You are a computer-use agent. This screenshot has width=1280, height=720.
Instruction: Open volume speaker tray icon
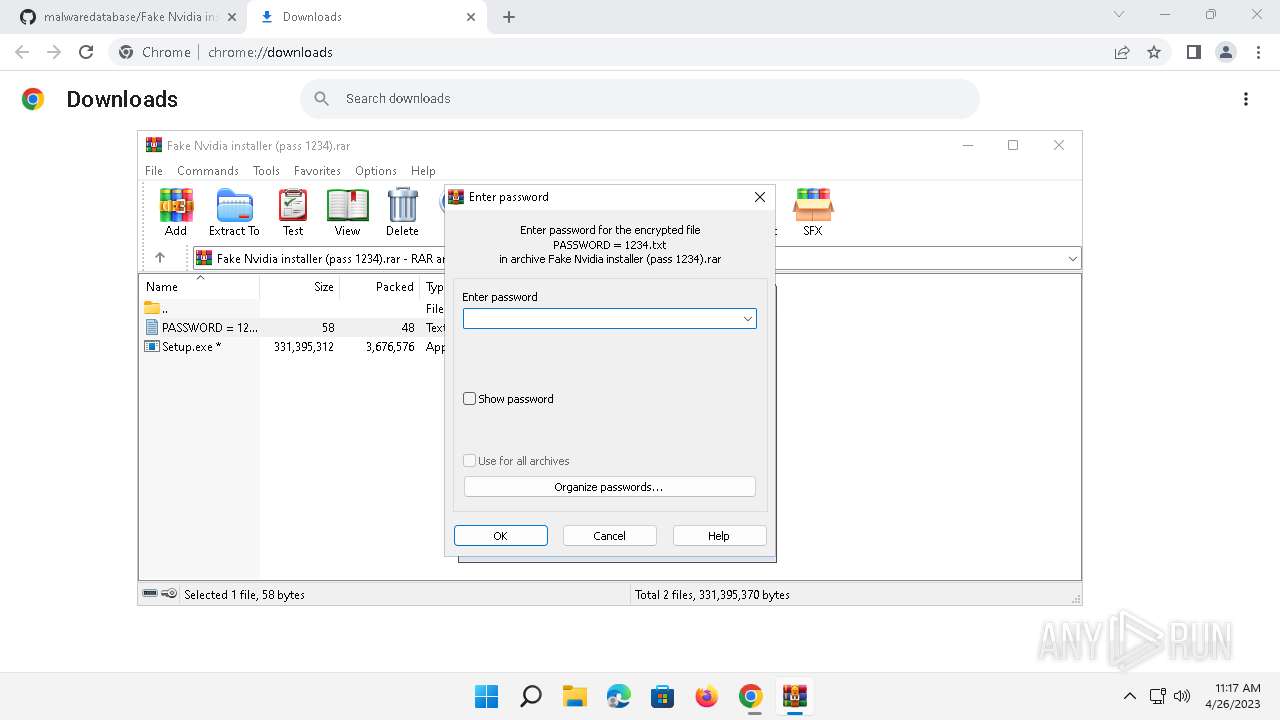1182,696
